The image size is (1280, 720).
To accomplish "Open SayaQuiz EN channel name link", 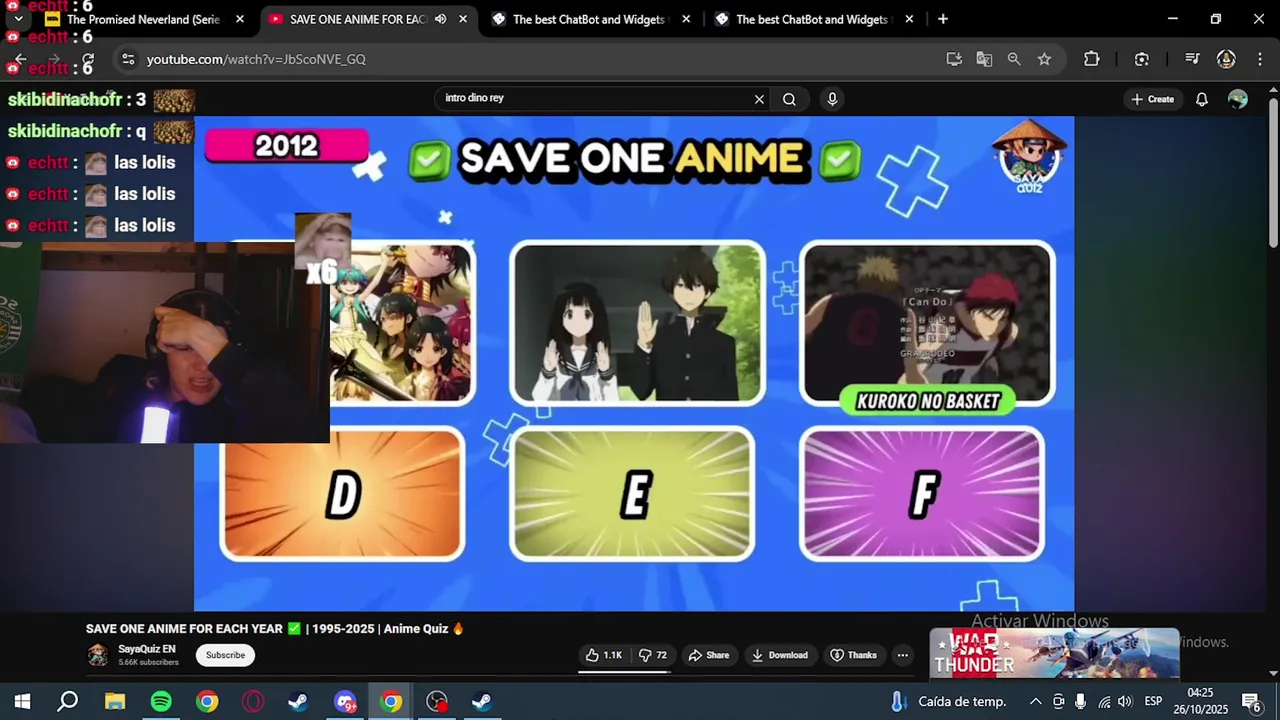I will pos(146,649).
